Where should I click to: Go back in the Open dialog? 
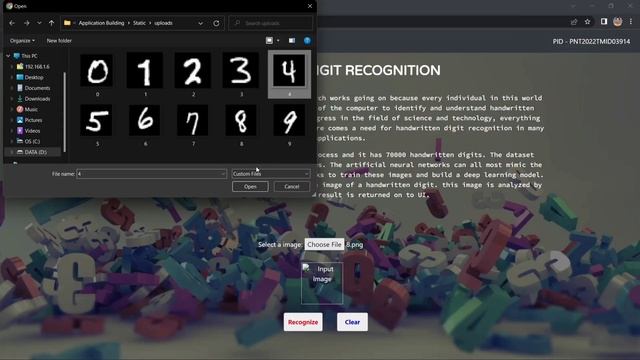pos(12,23)
